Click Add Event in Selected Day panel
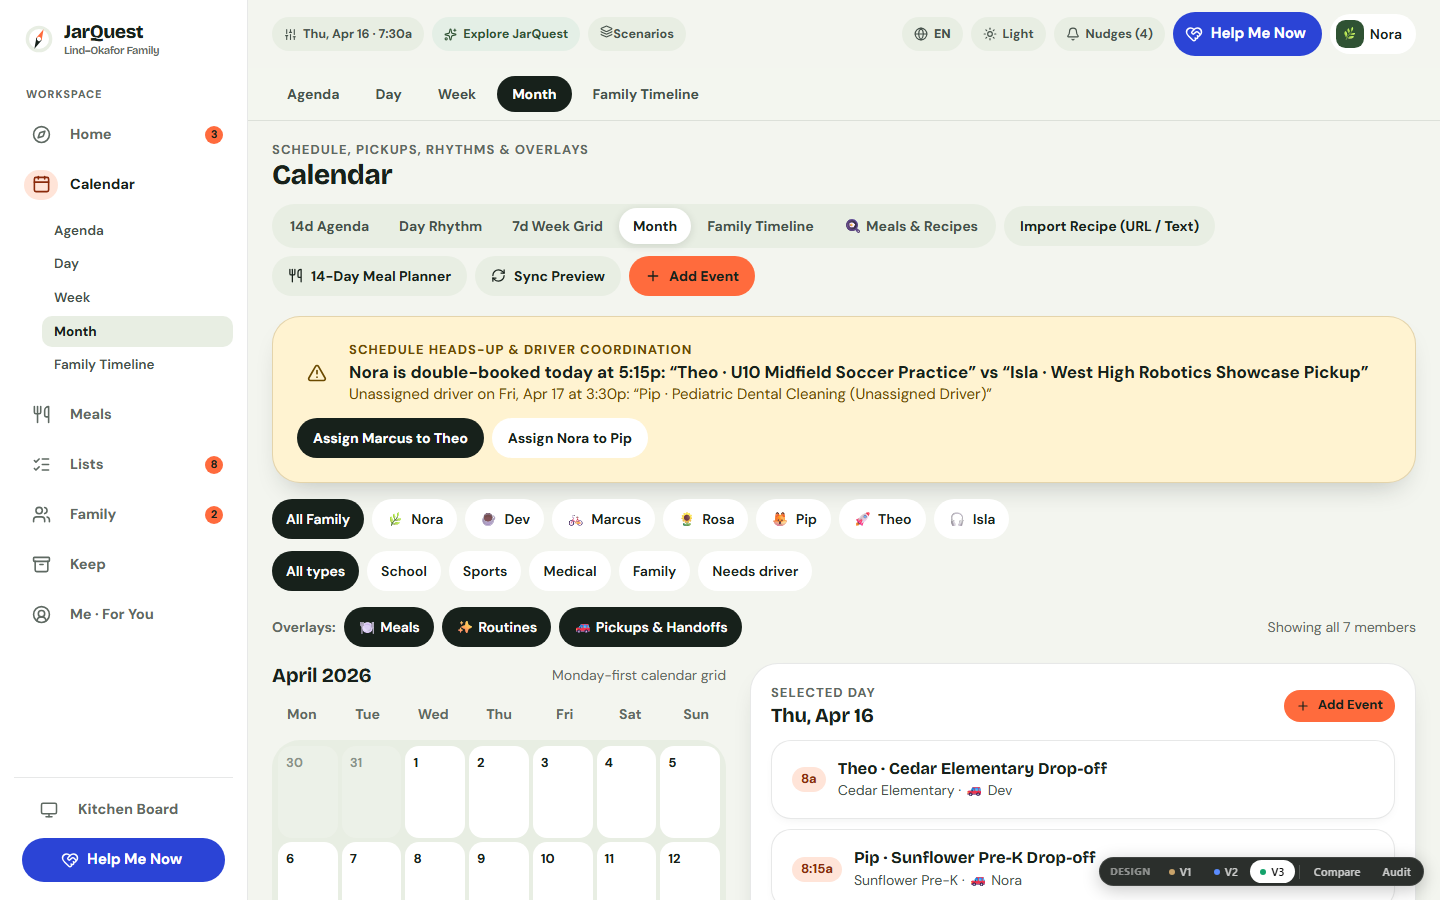Screen dimensions: 1440x900 [1339, 706]
